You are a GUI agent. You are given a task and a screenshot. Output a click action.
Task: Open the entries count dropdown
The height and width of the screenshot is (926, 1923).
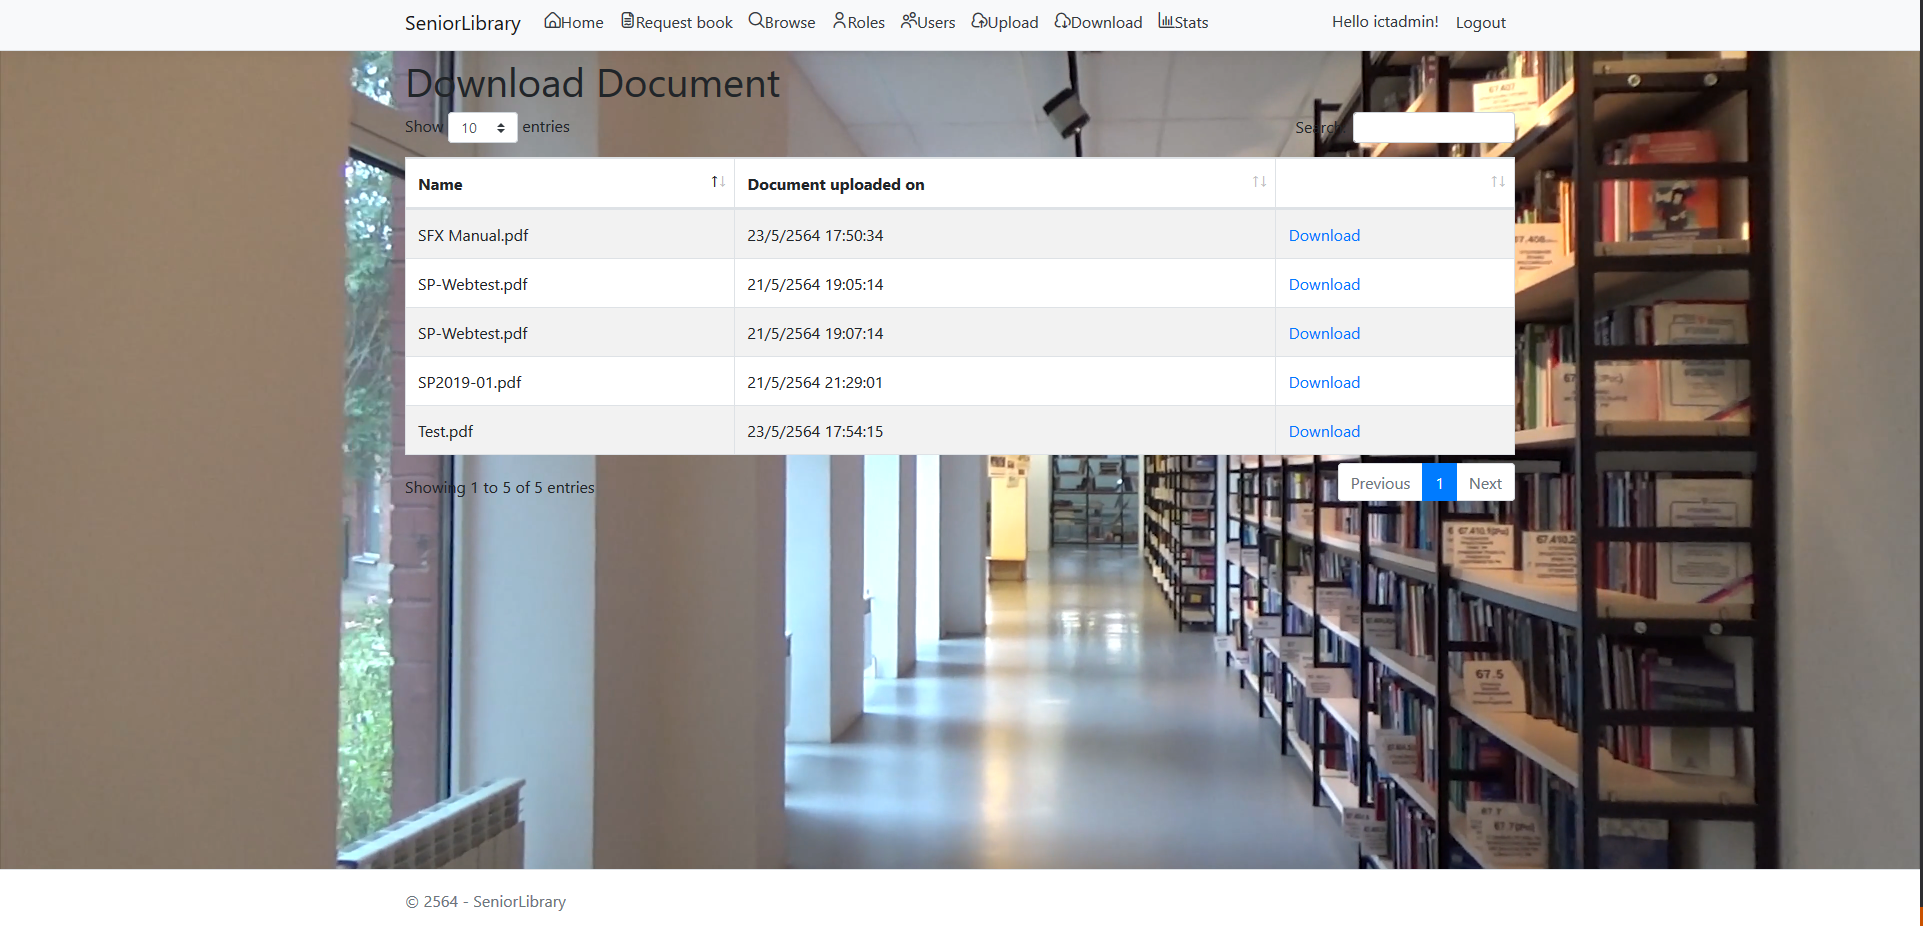pyautogui.click(x=482, y=128)
